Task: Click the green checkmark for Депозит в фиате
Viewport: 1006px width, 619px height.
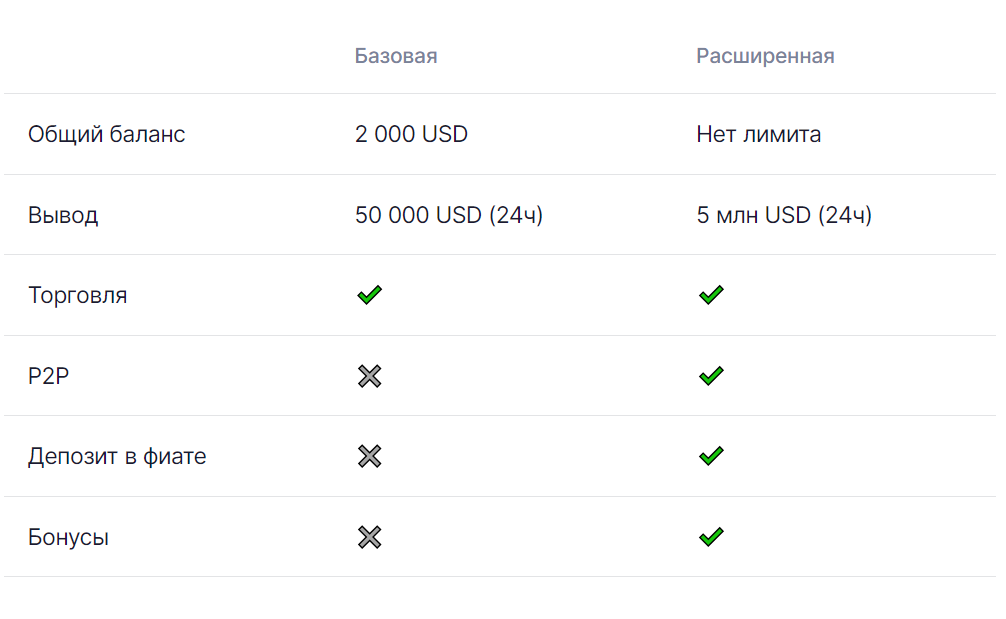Action: click(x=711, y=457)
